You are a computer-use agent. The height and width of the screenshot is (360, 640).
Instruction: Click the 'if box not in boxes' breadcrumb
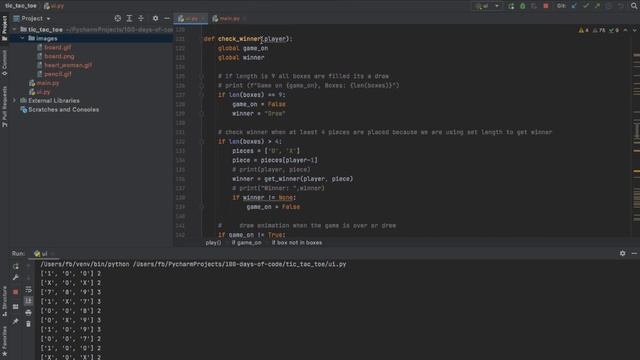pos(297,243)
